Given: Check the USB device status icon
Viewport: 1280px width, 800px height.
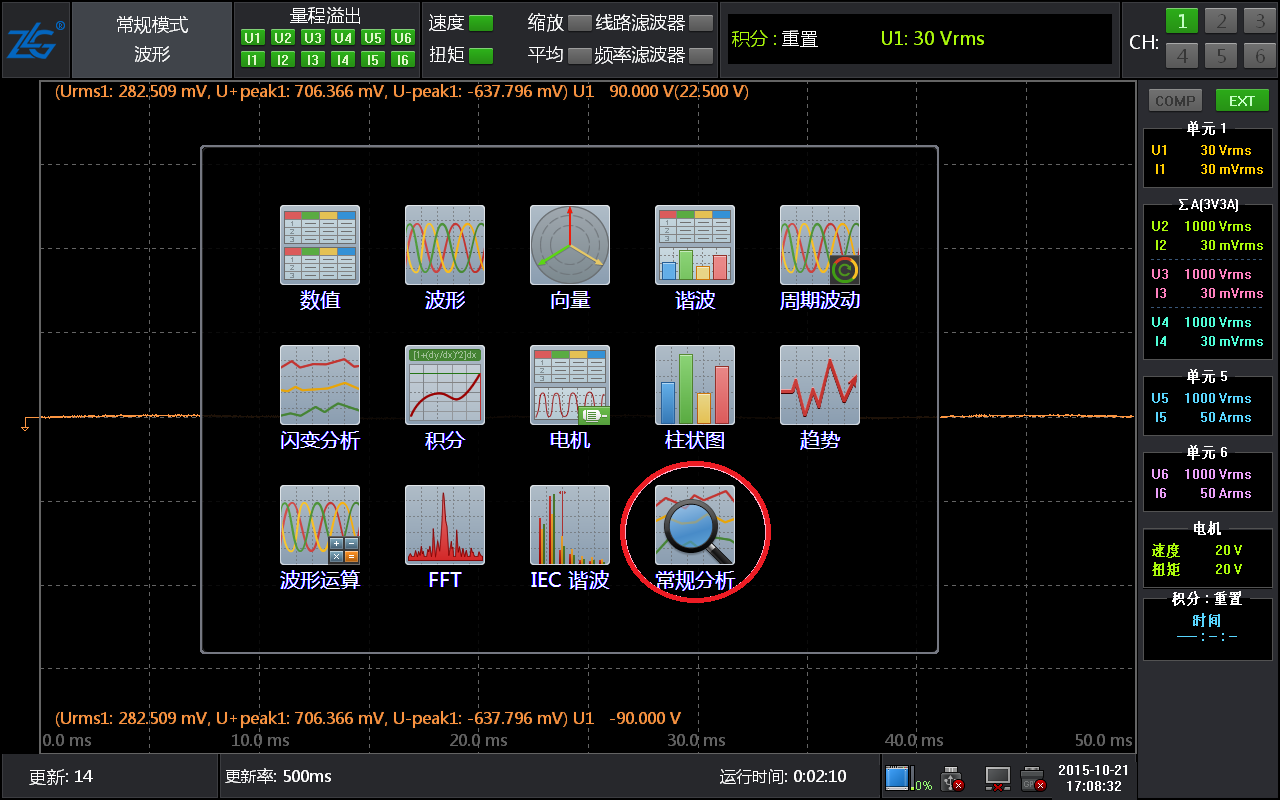Looking at the screenshot, I should coord(953,777).
